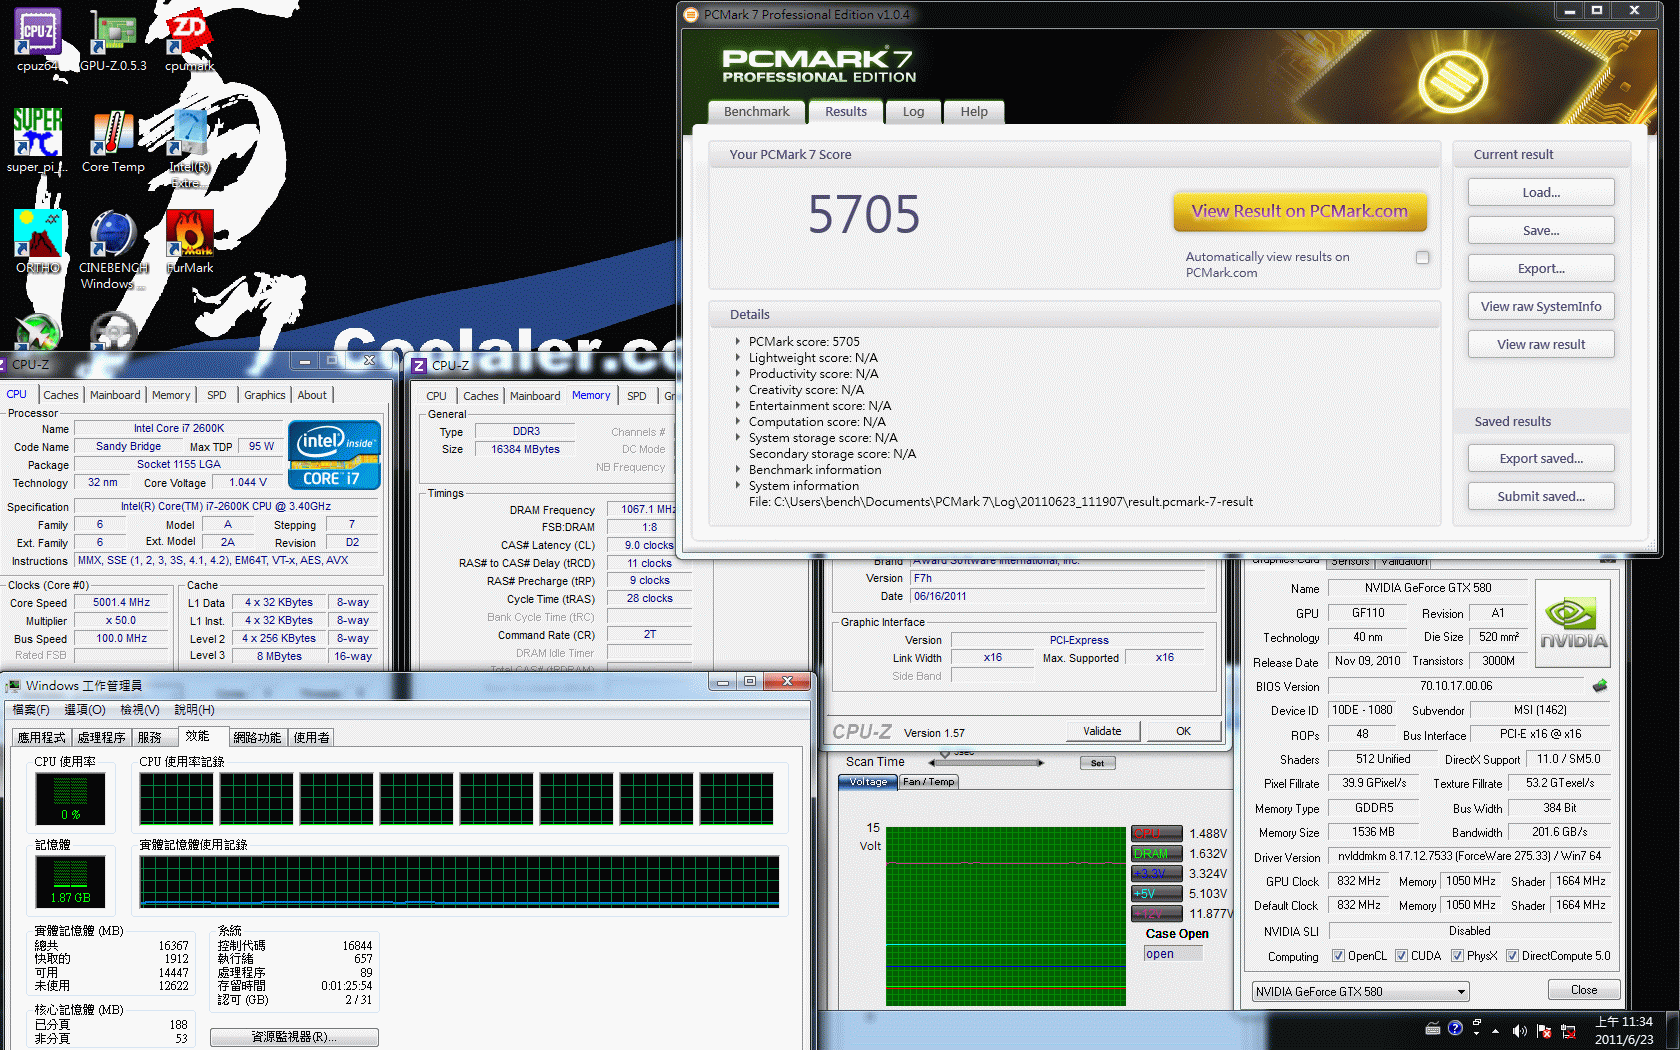Switch to the CPU-Z Mainboard tab

(115, 395)
